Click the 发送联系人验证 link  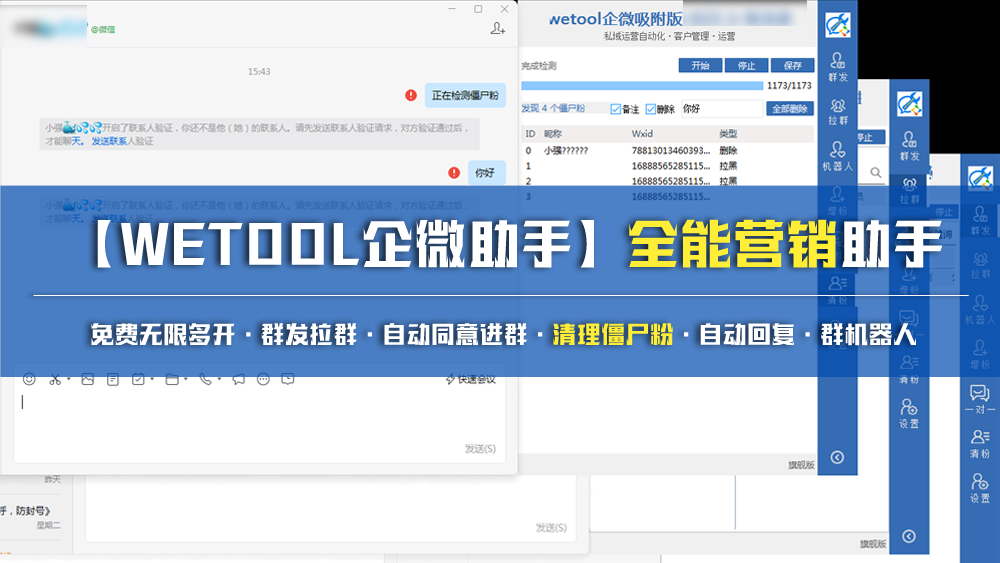point(122,142)
